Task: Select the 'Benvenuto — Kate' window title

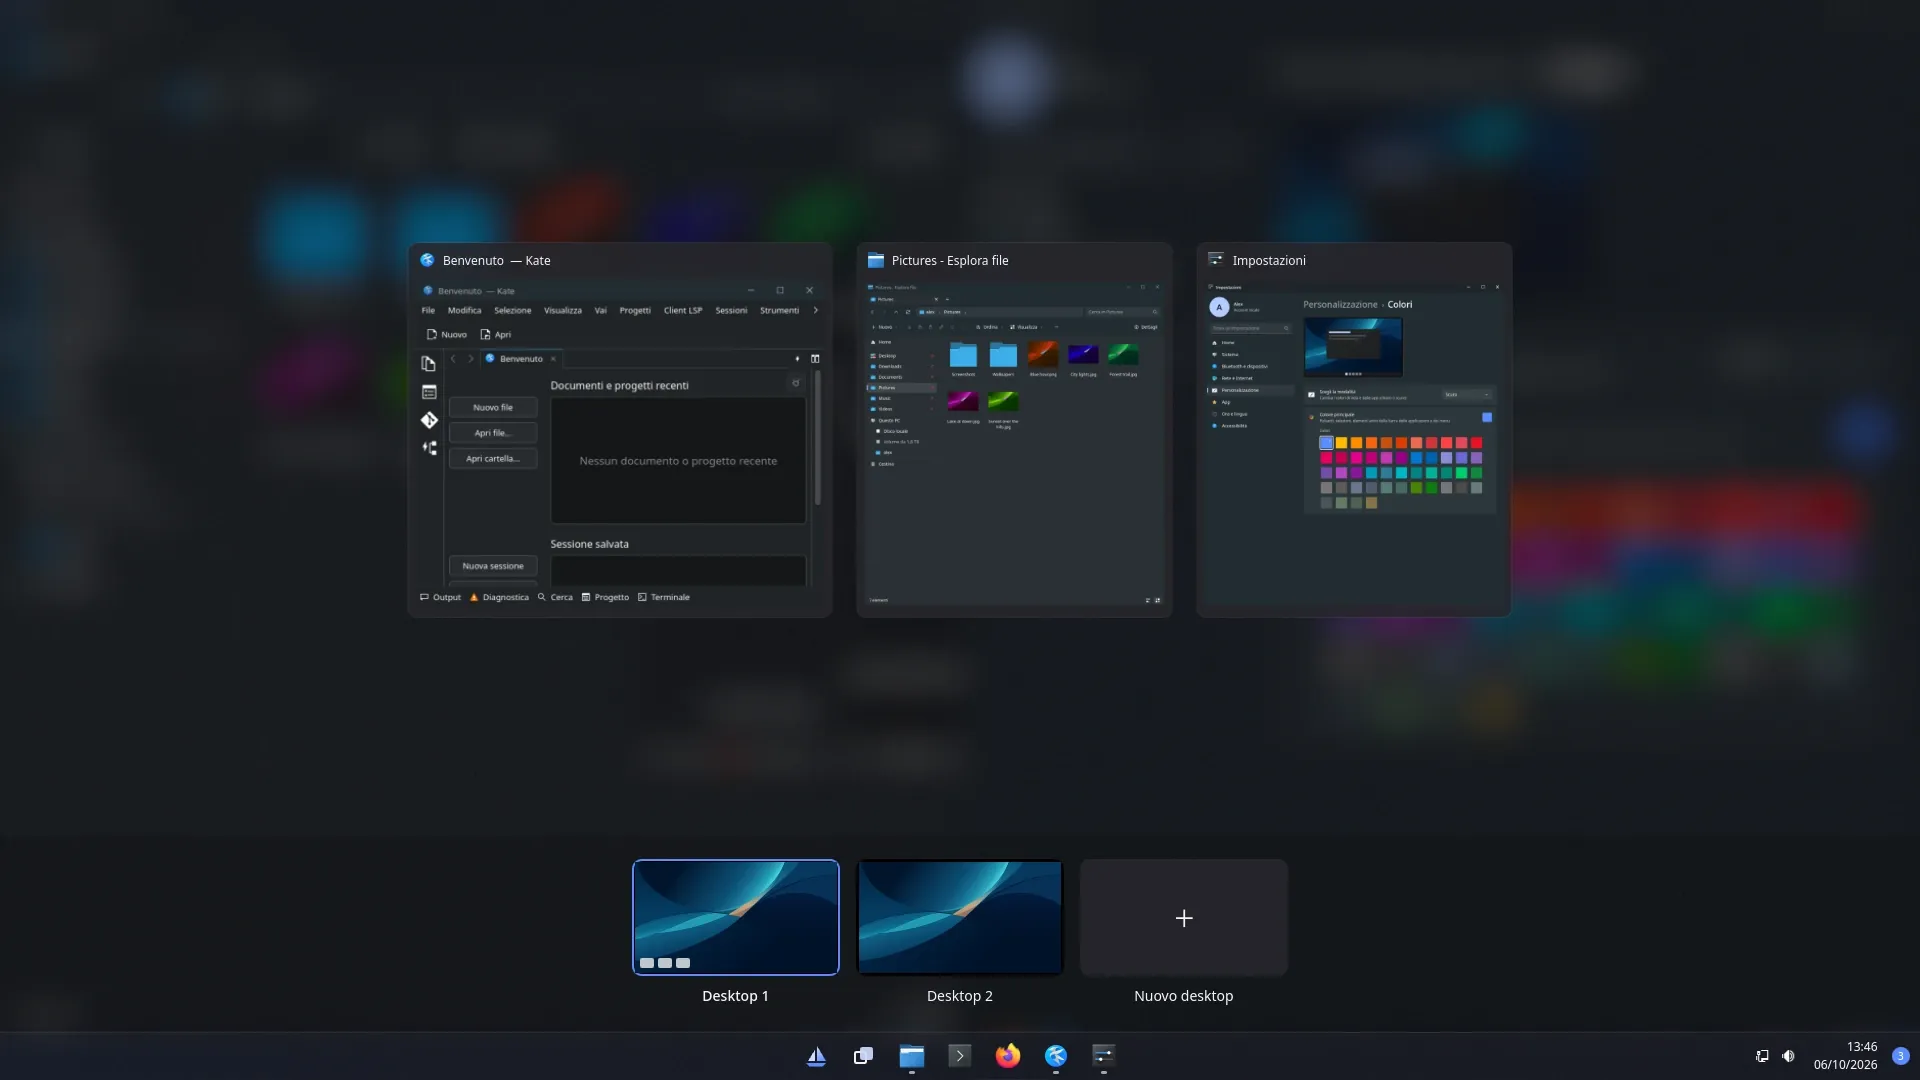Action: [497, 261]
